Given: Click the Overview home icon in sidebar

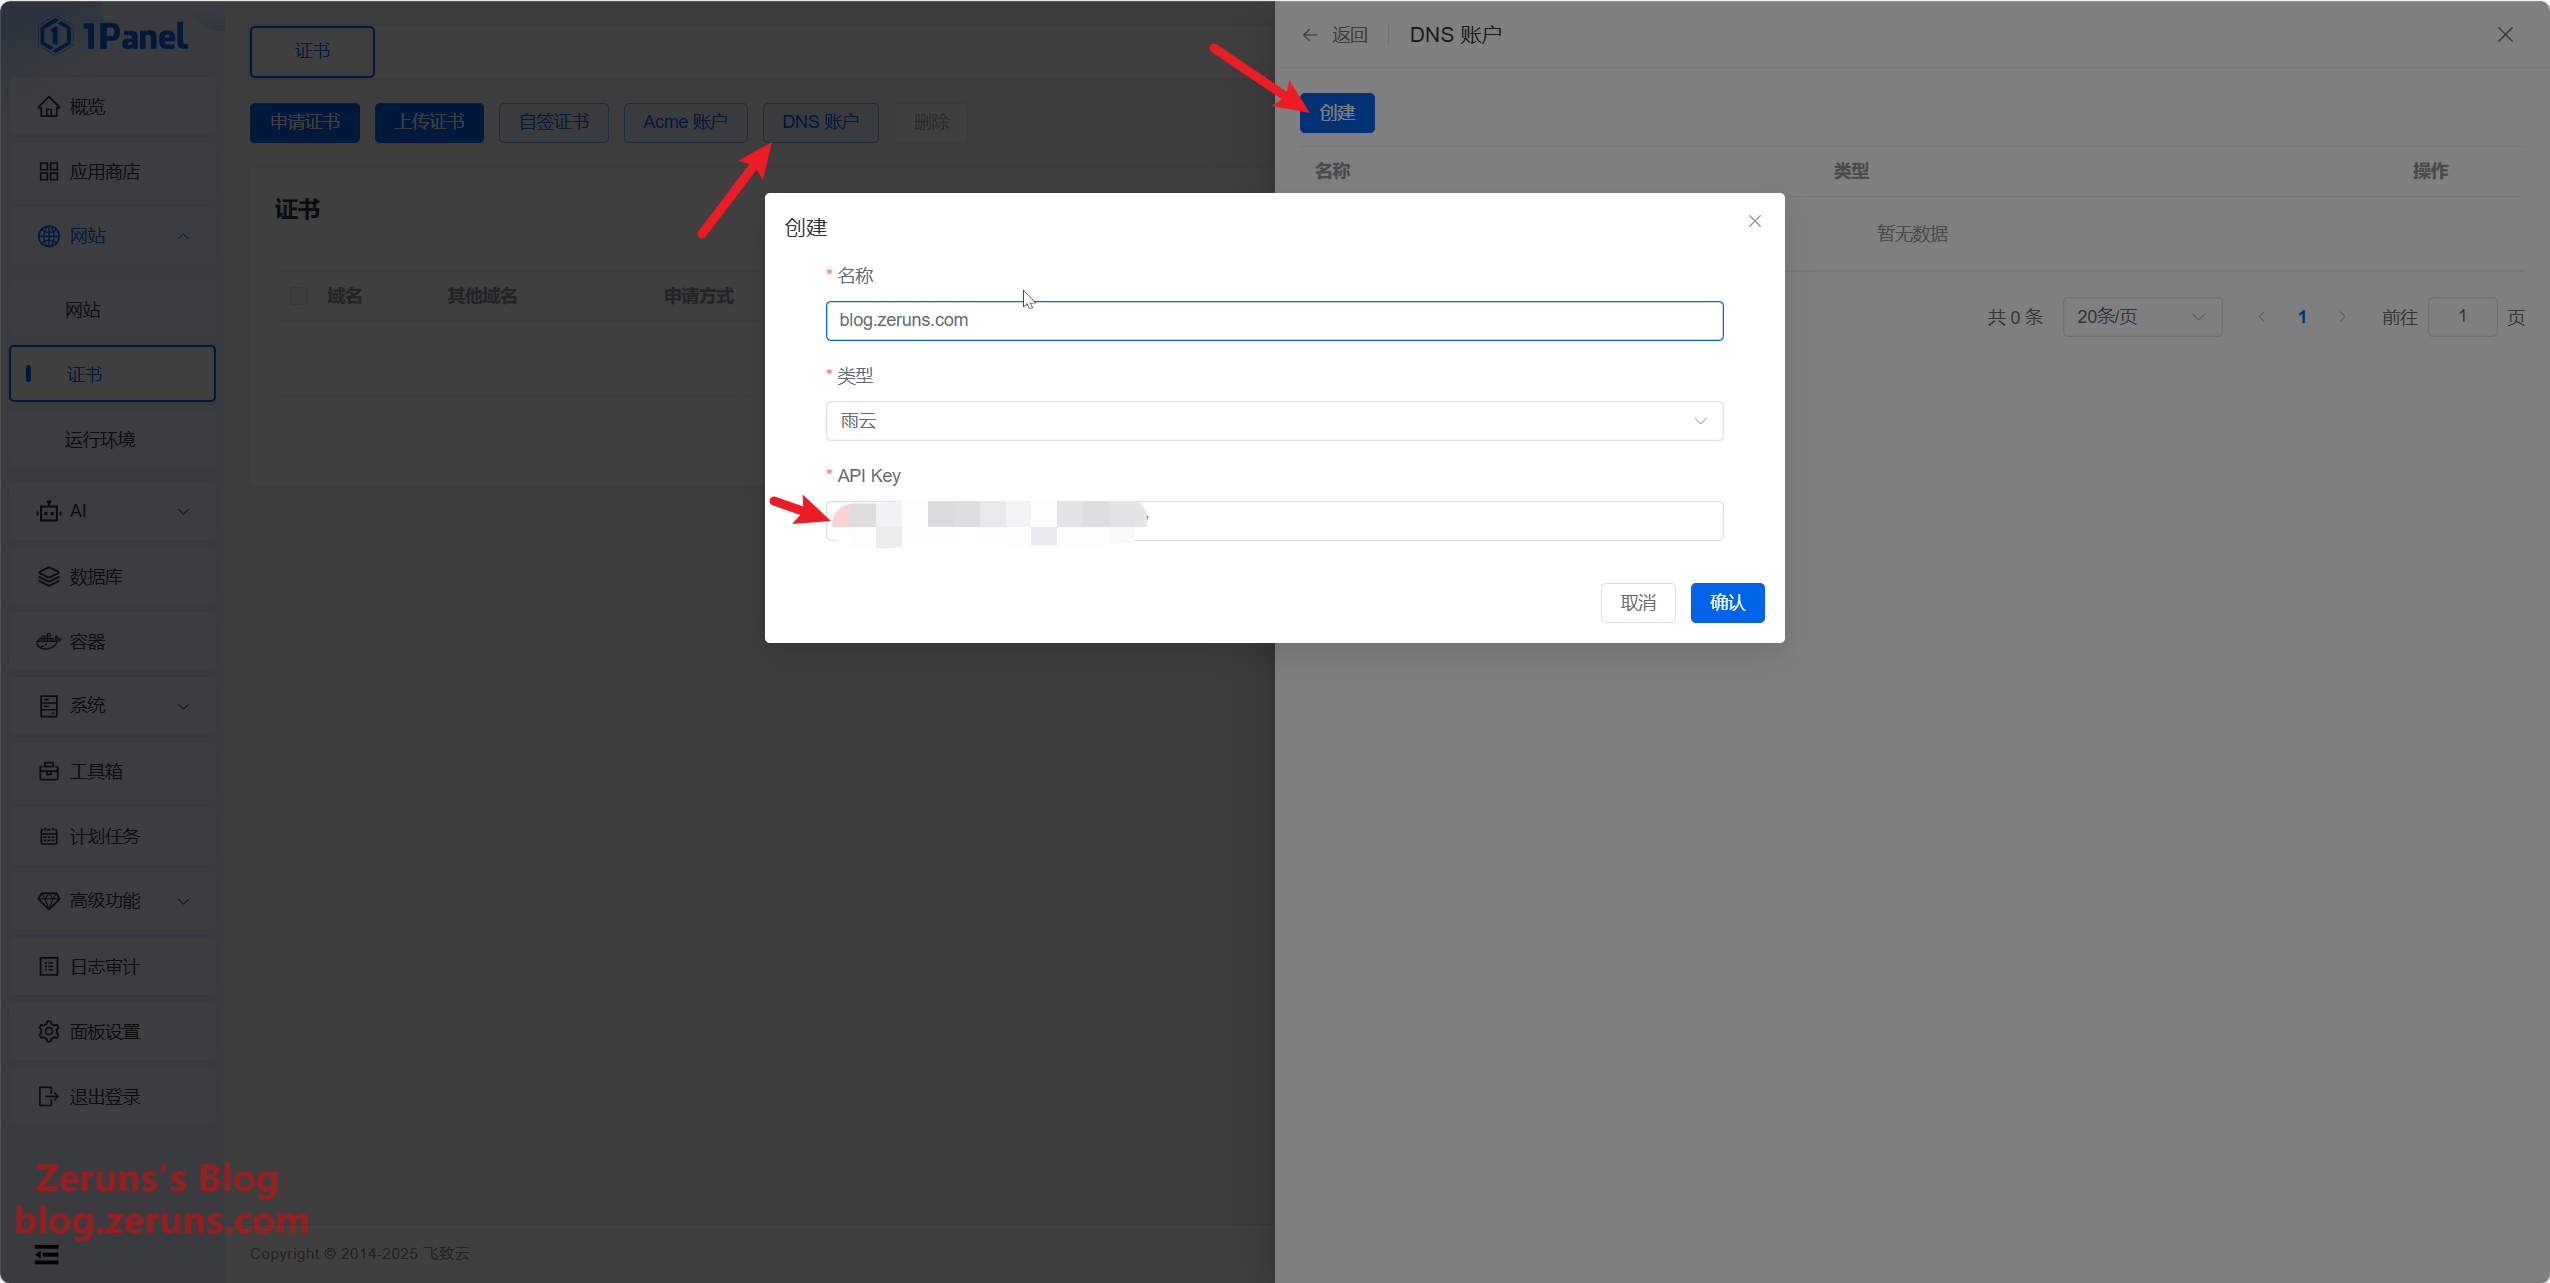Looking at the screenshot, I should 48,107.
